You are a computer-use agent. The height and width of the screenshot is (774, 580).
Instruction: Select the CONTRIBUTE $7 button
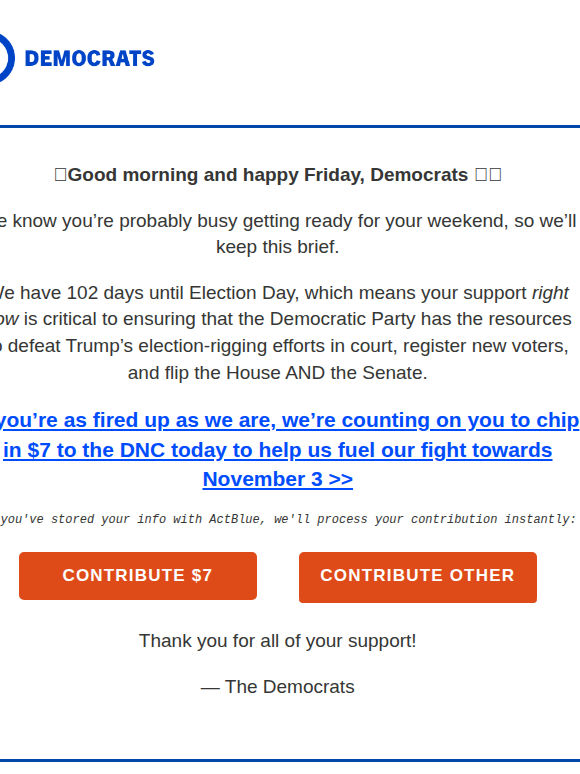click(x=138, y=576)
